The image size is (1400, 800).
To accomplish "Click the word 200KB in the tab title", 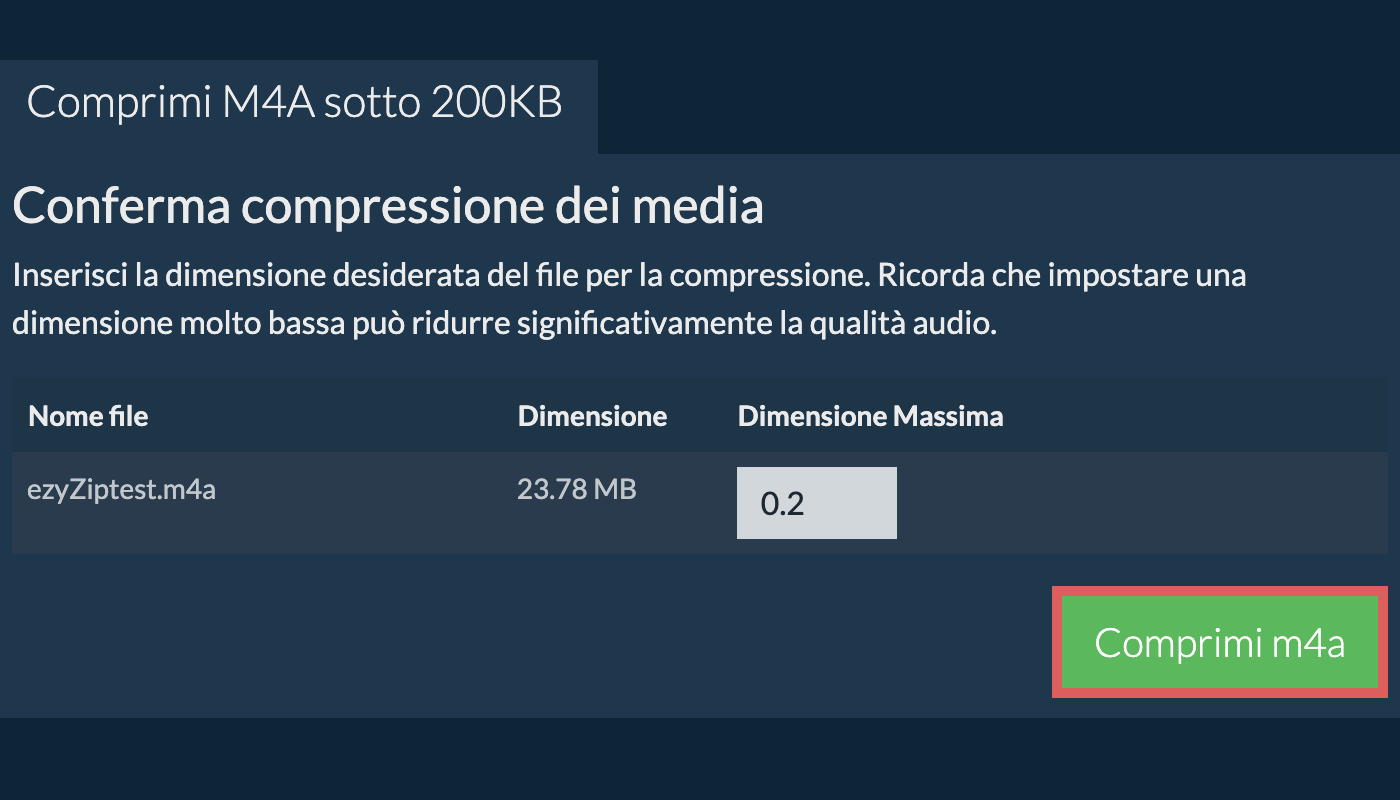I will coord(496,103).
